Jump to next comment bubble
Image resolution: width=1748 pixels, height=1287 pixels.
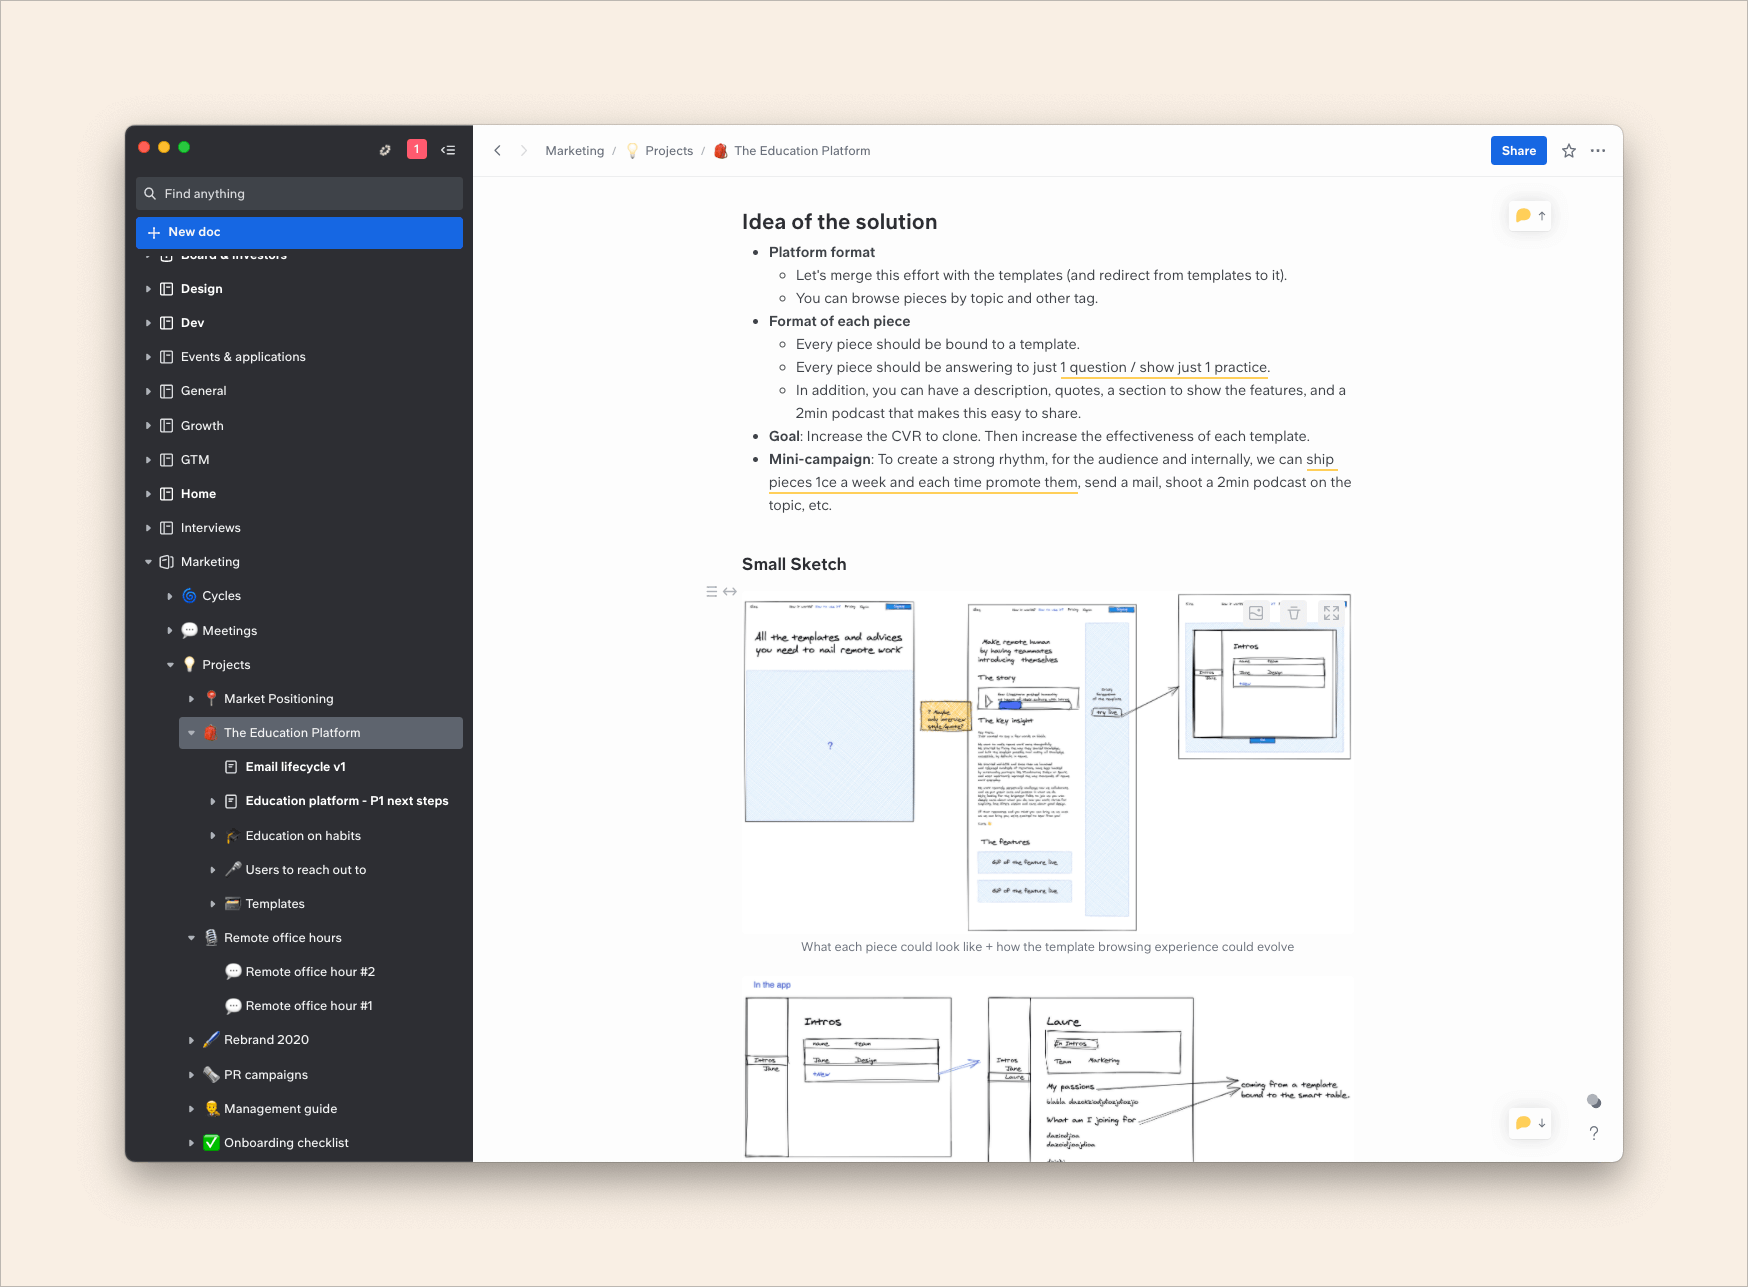tap(1530, 1123)
